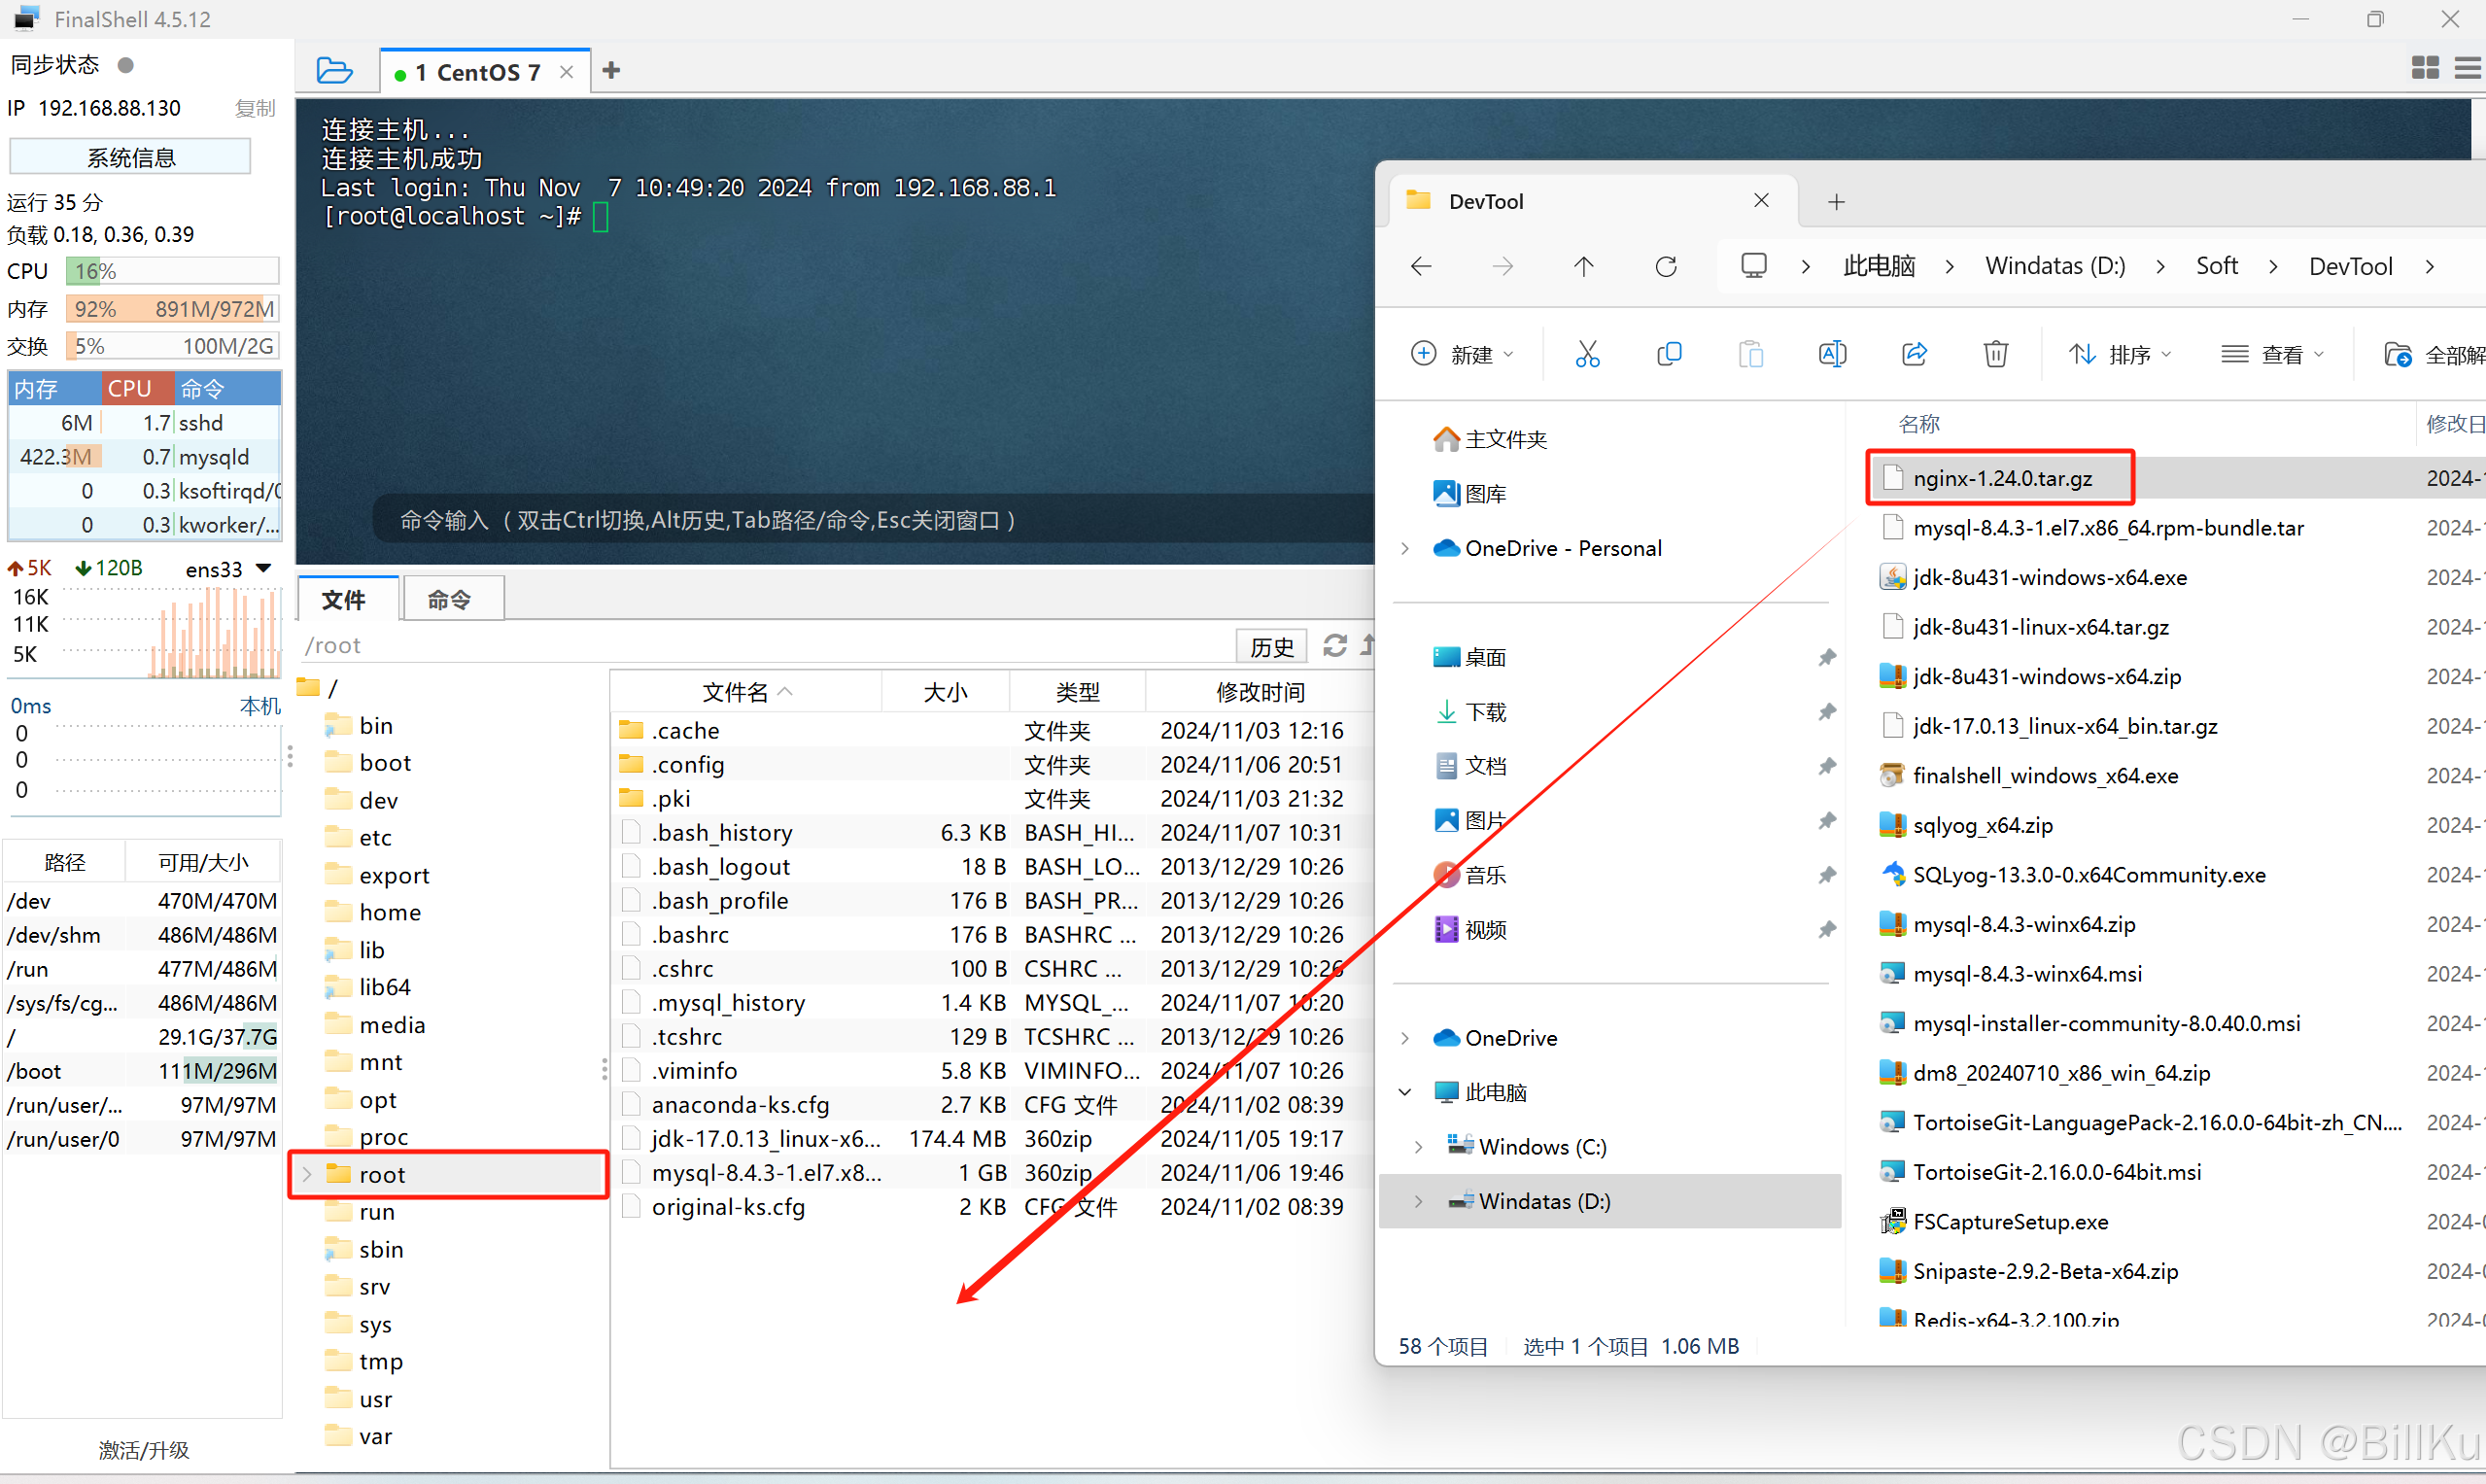Rename the selected file in Explorer

coord(1832,354)
